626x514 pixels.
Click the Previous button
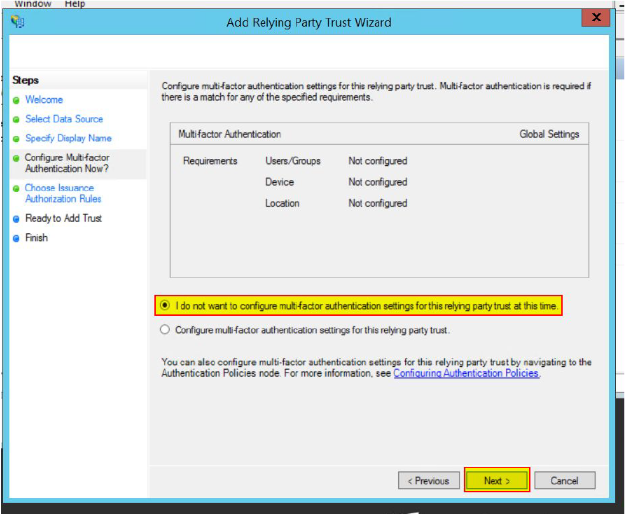pos(429,481)
